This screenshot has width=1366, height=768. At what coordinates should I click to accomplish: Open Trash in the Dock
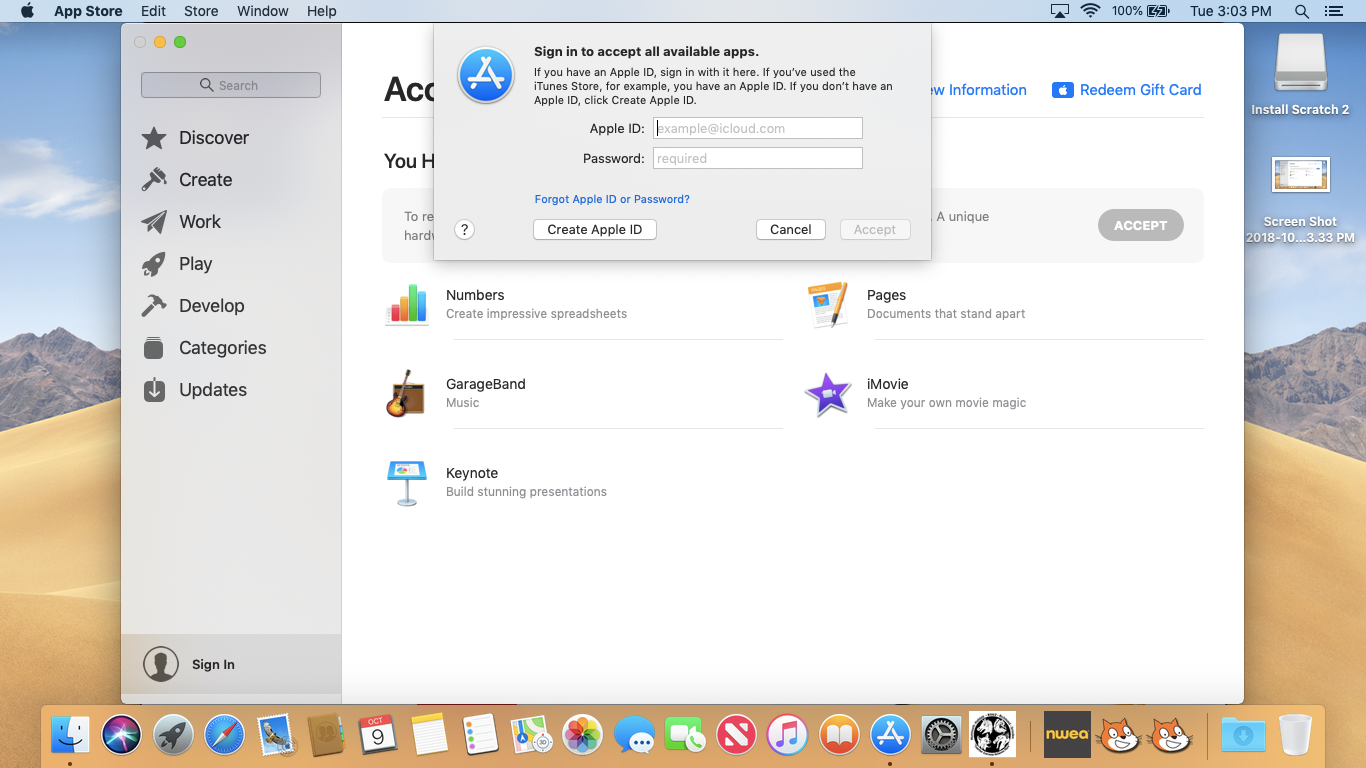pos(1295,735)
